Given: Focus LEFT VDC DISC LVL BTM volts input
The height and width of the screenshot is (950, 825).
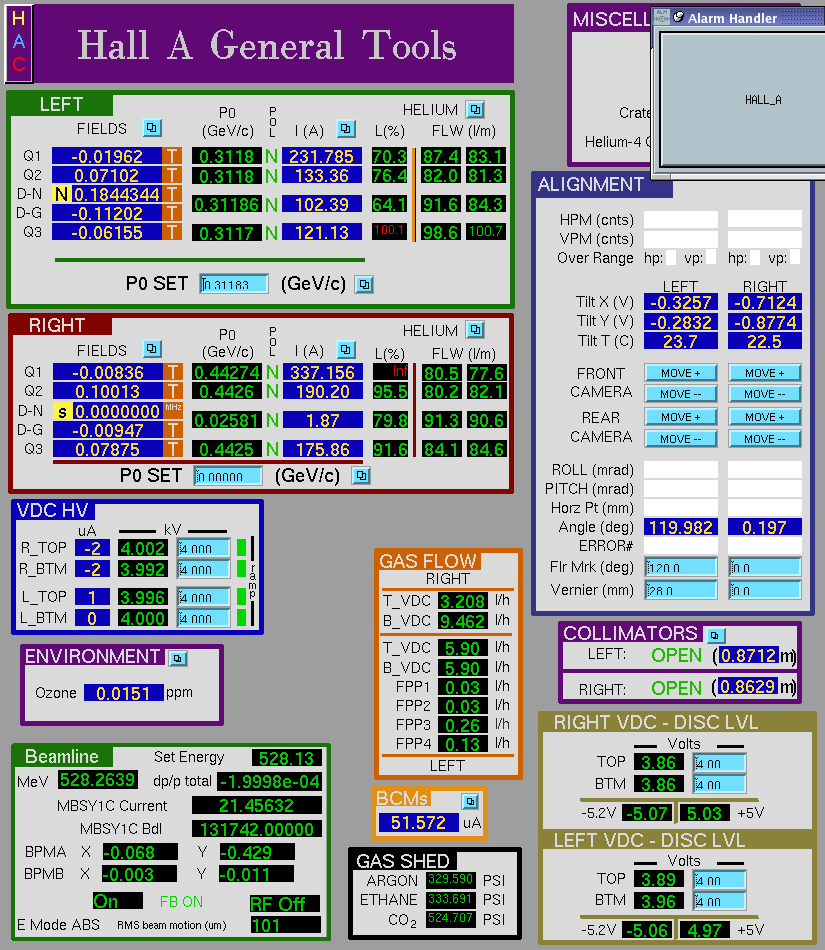Looking at the screenshot, I should tap(720, 901).
